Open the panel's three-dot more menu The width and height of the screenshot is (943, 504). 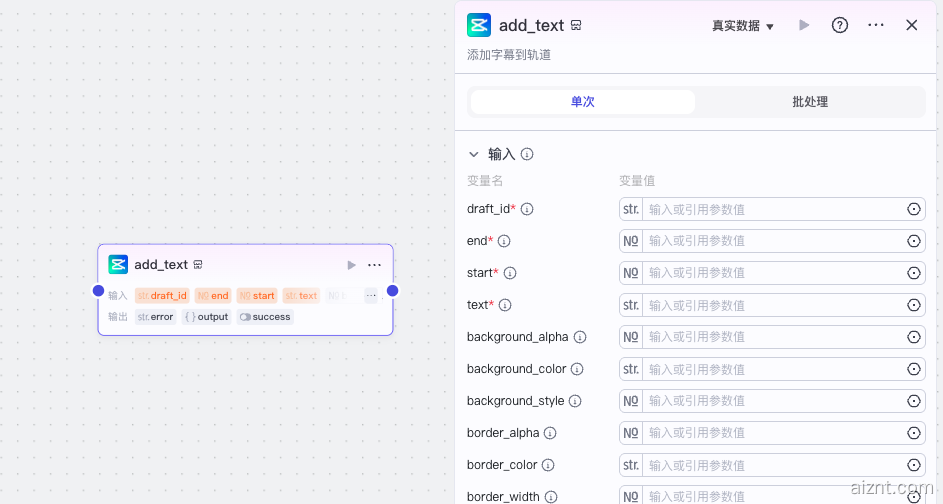(876, 25)
